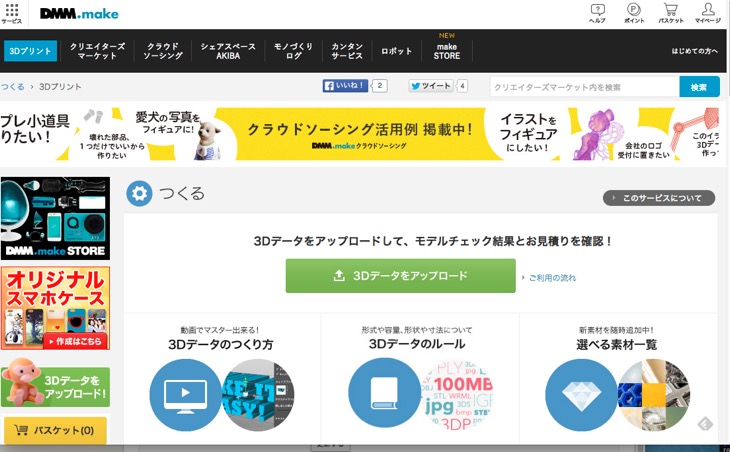Click the 3Dデータをアップロード green button
Screen dimensions: 730x452
(400, 276)
